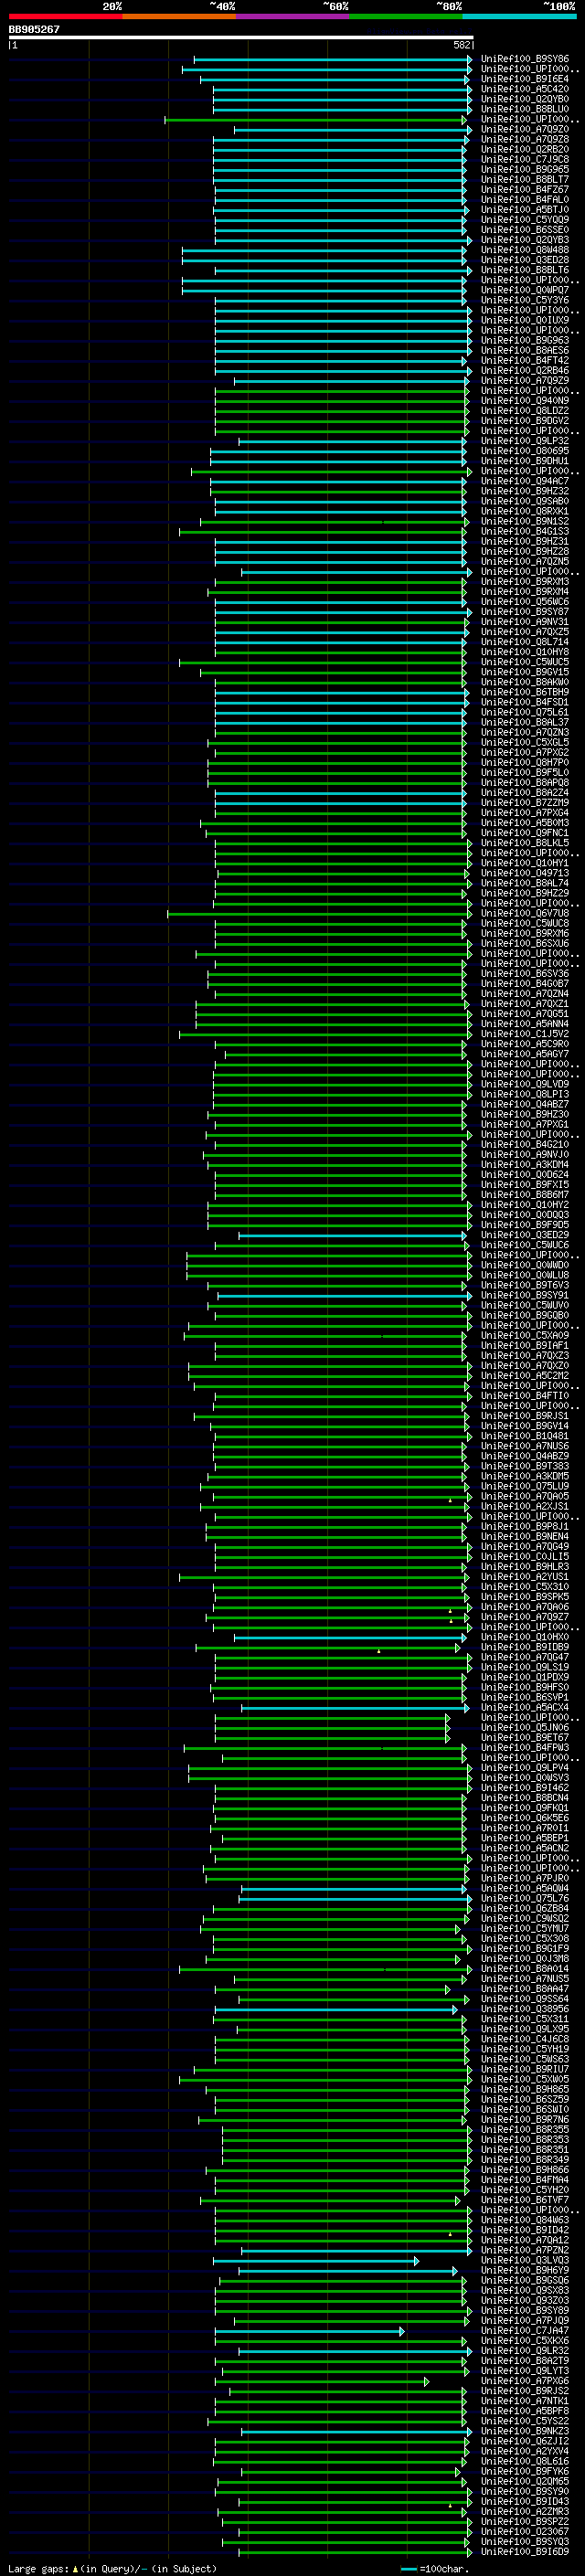Click the orange ~40% identity legend swatch
Screen dimensions: 585x2576
pyautogui.click(x=179, y=16)
